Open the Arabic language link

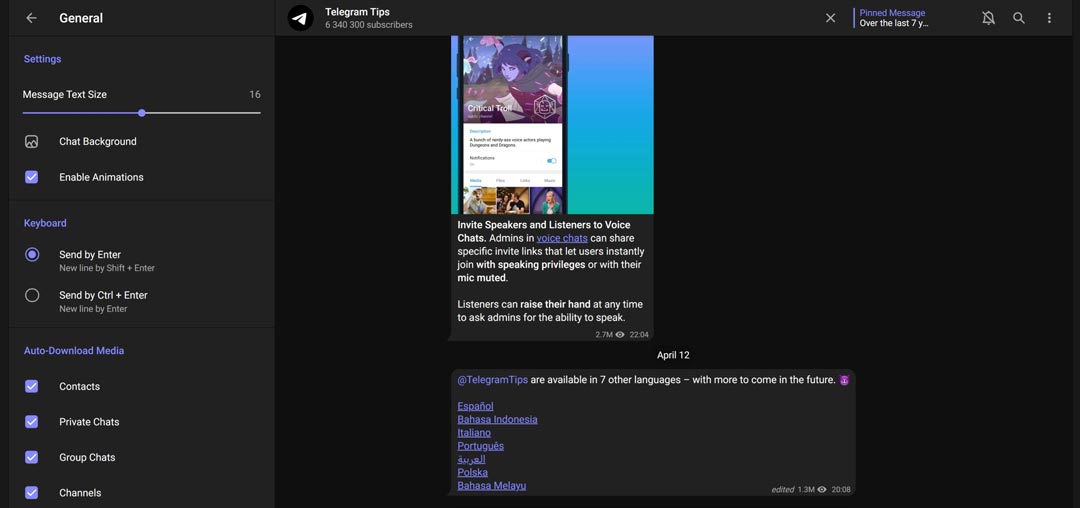coord(471,459)
